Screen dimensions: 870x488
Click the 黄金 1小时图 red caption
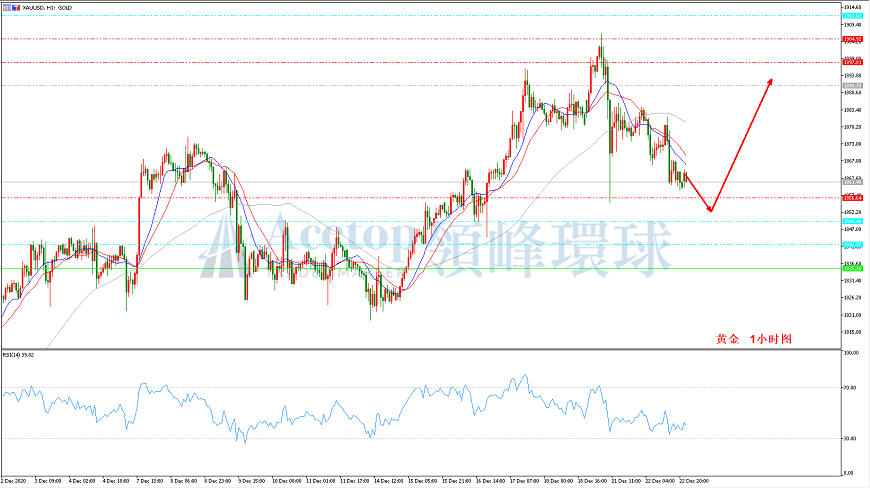[753, 339]
